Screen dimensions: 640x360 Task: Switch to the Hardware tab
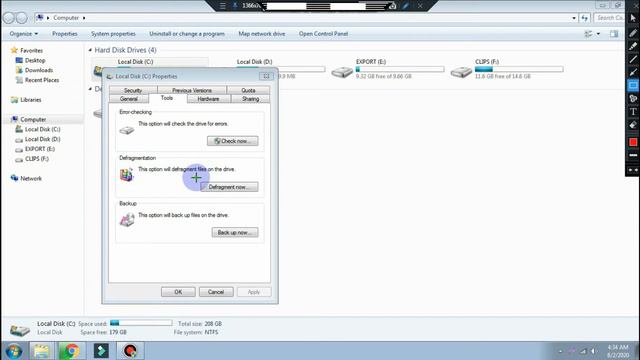click(x=208, y=99)
